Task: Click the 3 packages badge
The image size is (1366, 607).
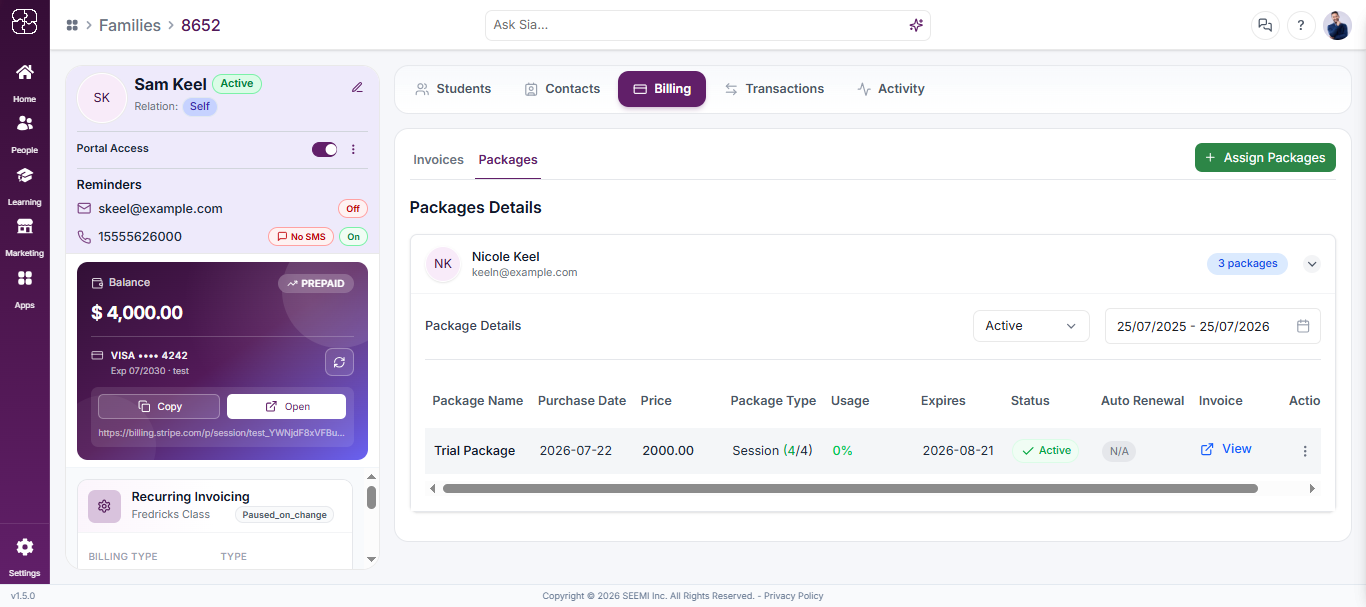Action: pyautogui.click(x=1247, y=264)
